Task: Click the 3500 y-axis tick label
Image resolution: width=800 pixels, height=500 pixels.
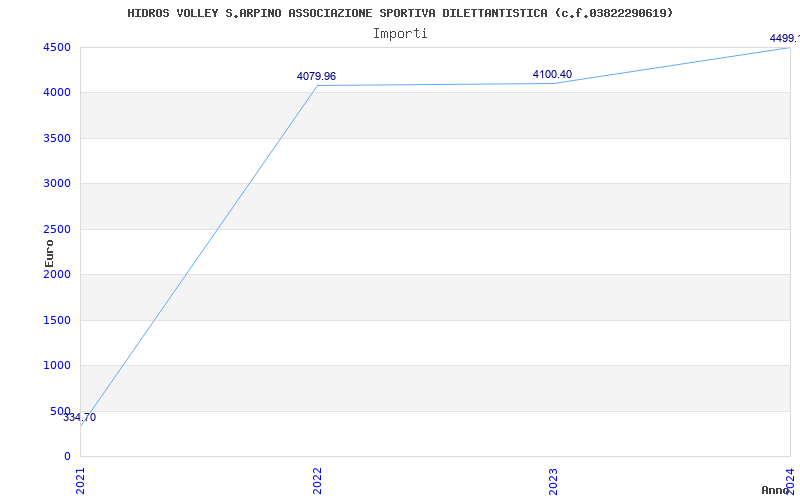Action: 57,138
